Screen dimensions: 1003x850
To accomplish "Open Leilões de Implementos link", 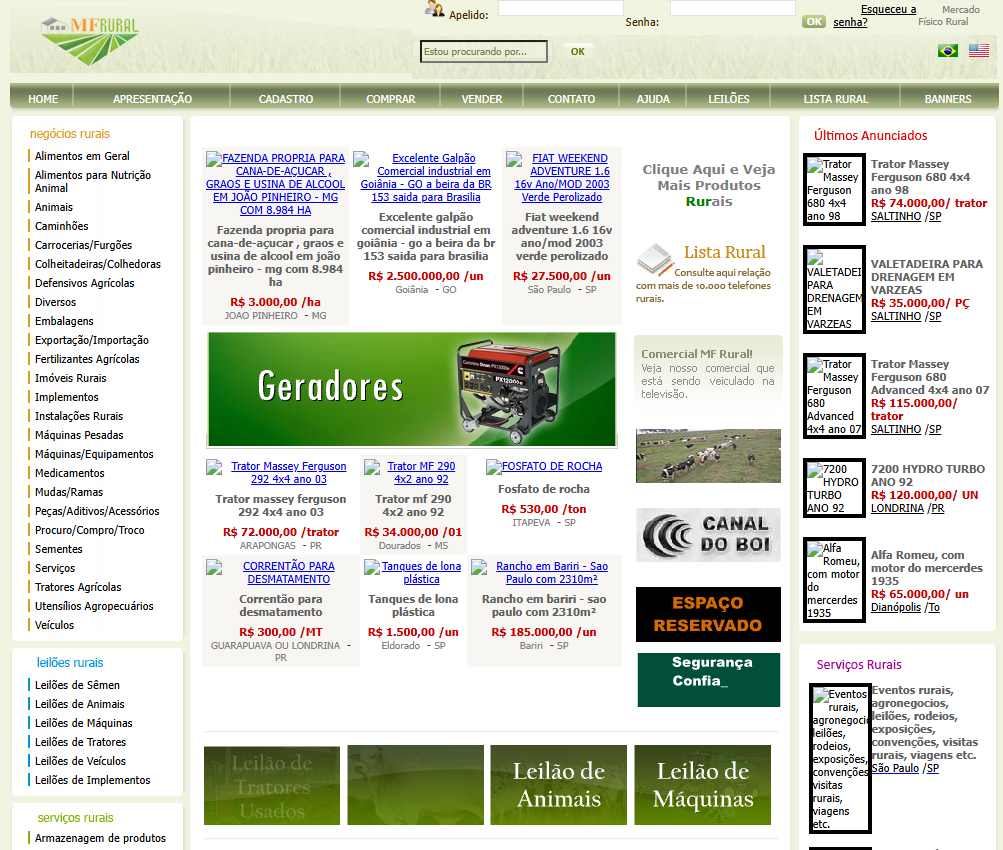I will pos(93,780).
